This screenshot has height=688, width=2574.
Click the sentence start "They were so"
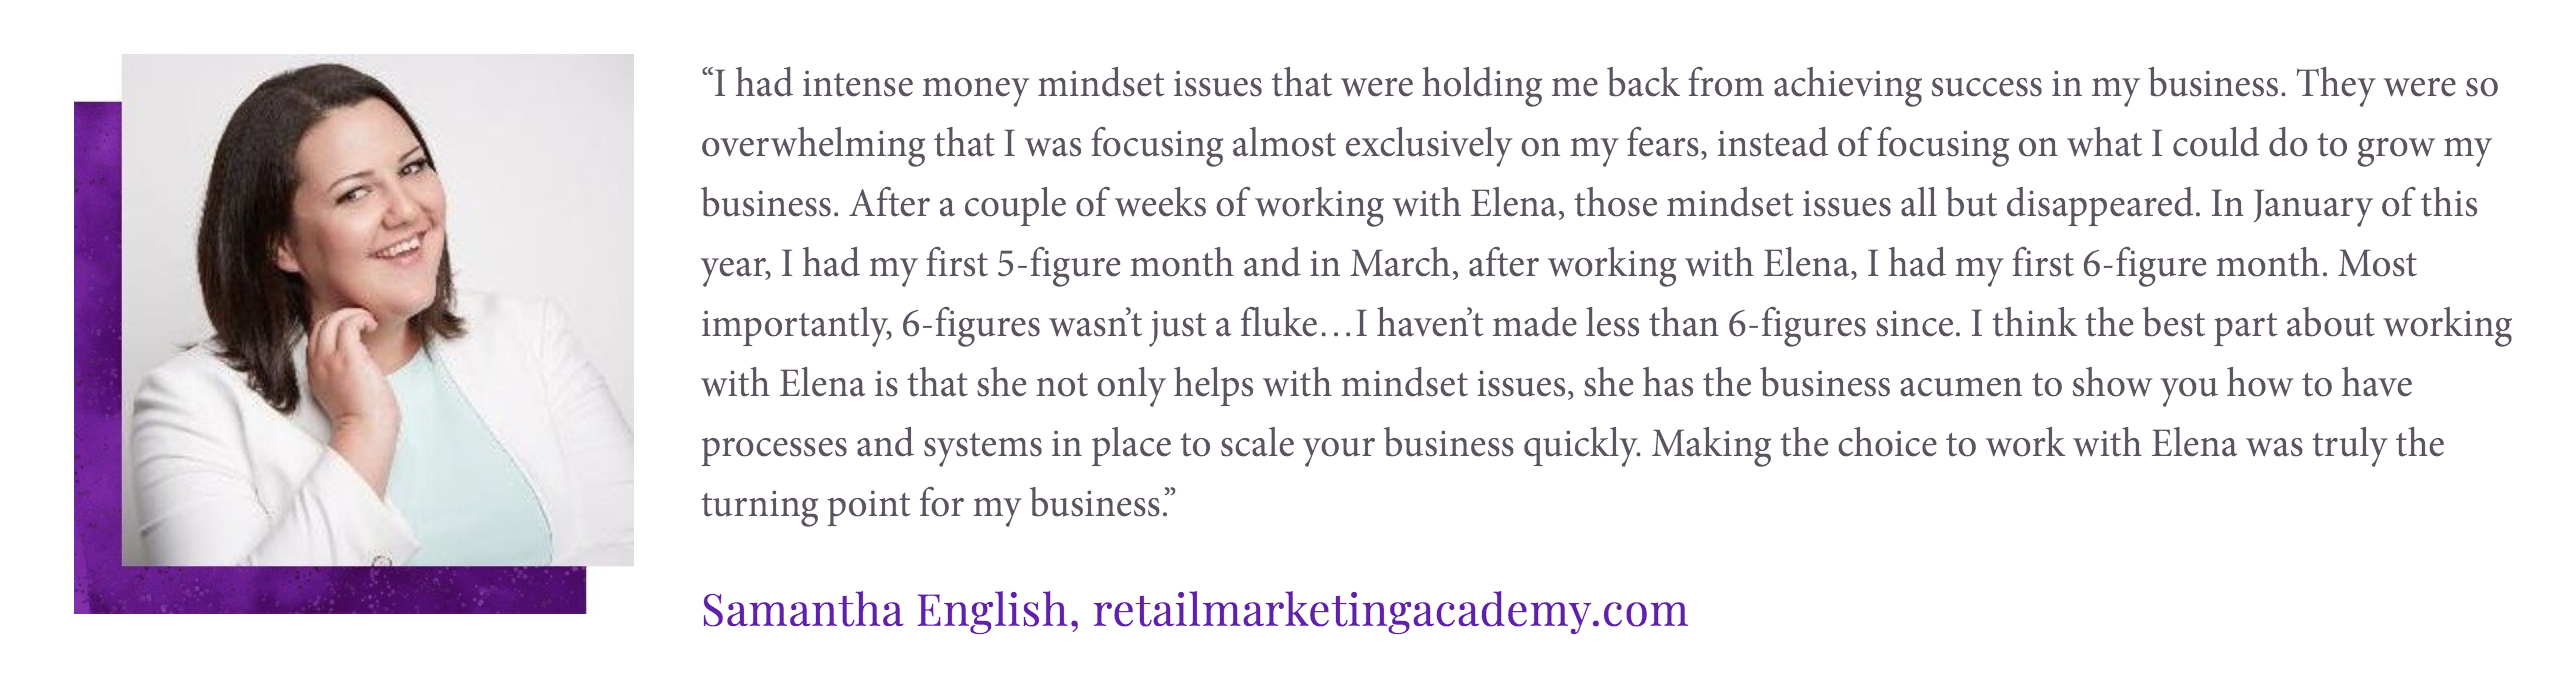[x=2398, y=85]
